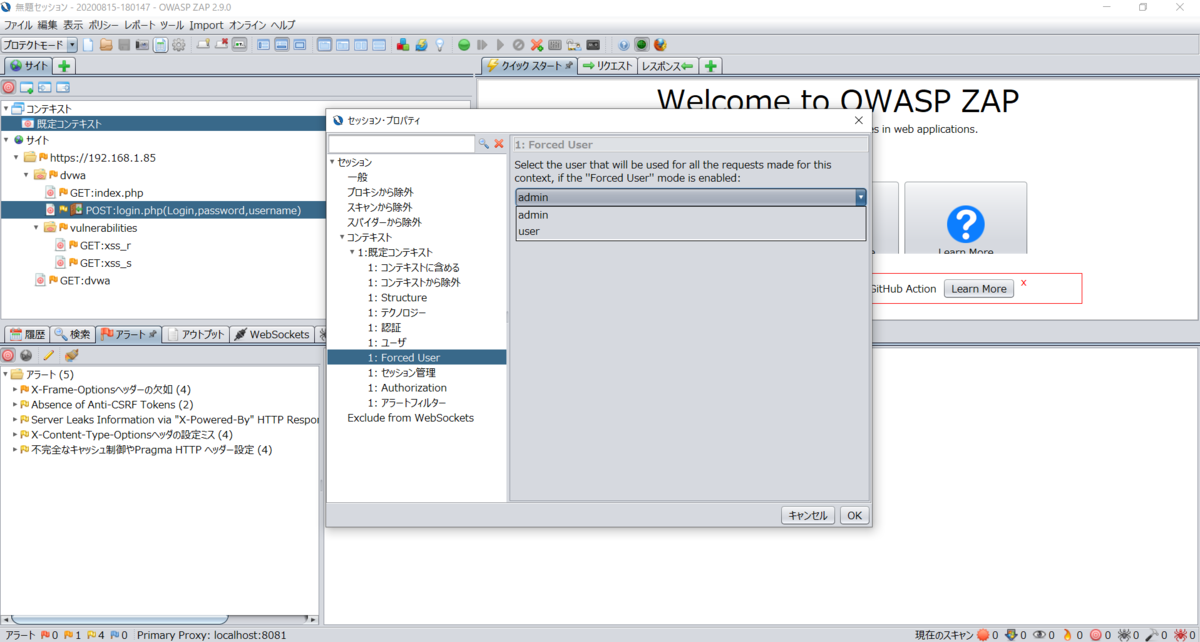Screen dimensions: 1200x642
Task: Click the Persist Session disk icon
Action: point(124,45)
